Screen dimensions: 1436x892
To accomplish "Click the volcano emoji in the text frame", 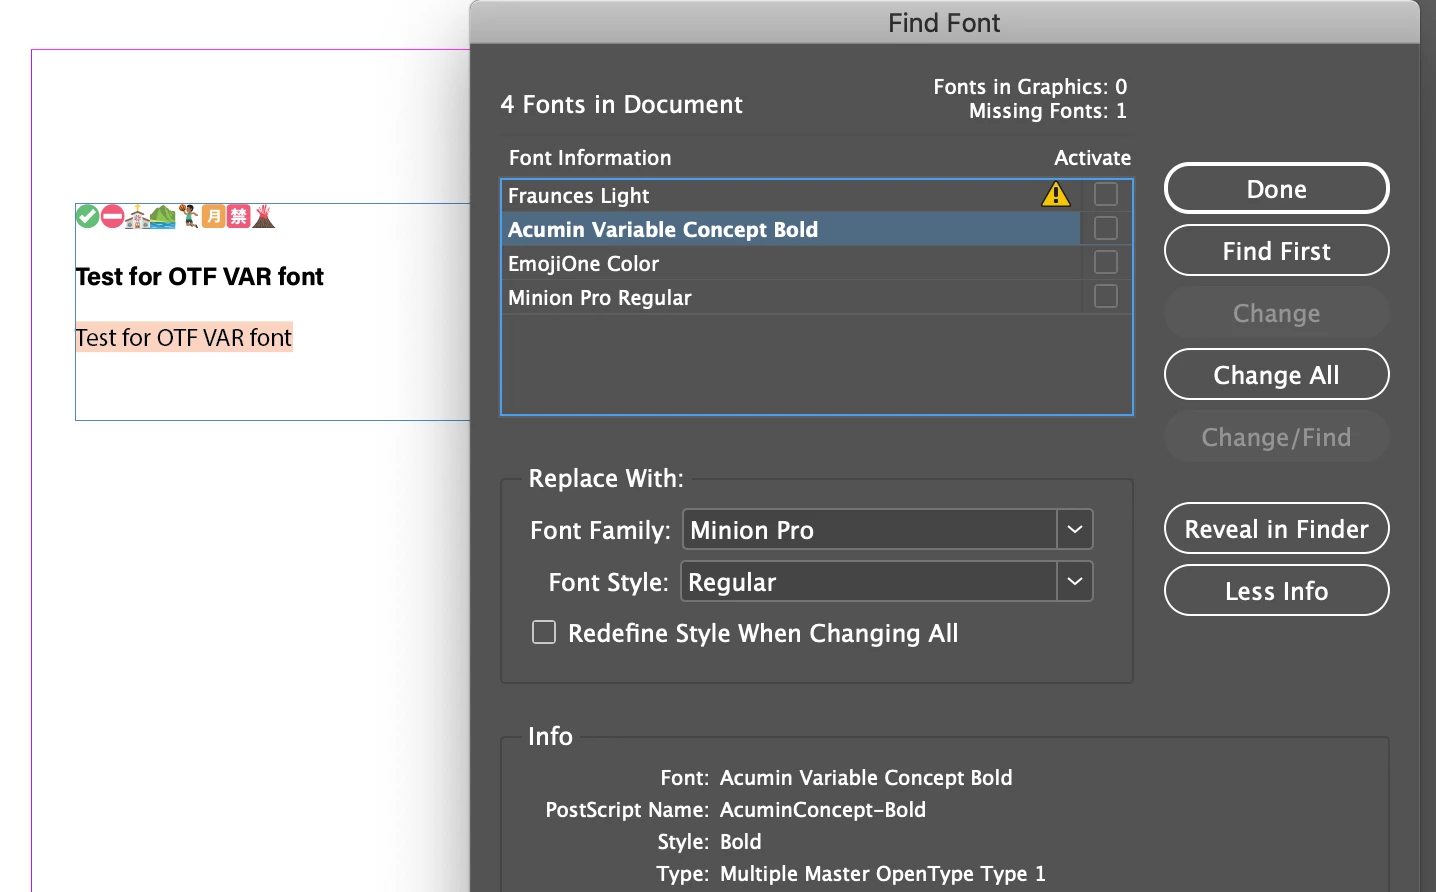I will [264, 216].
